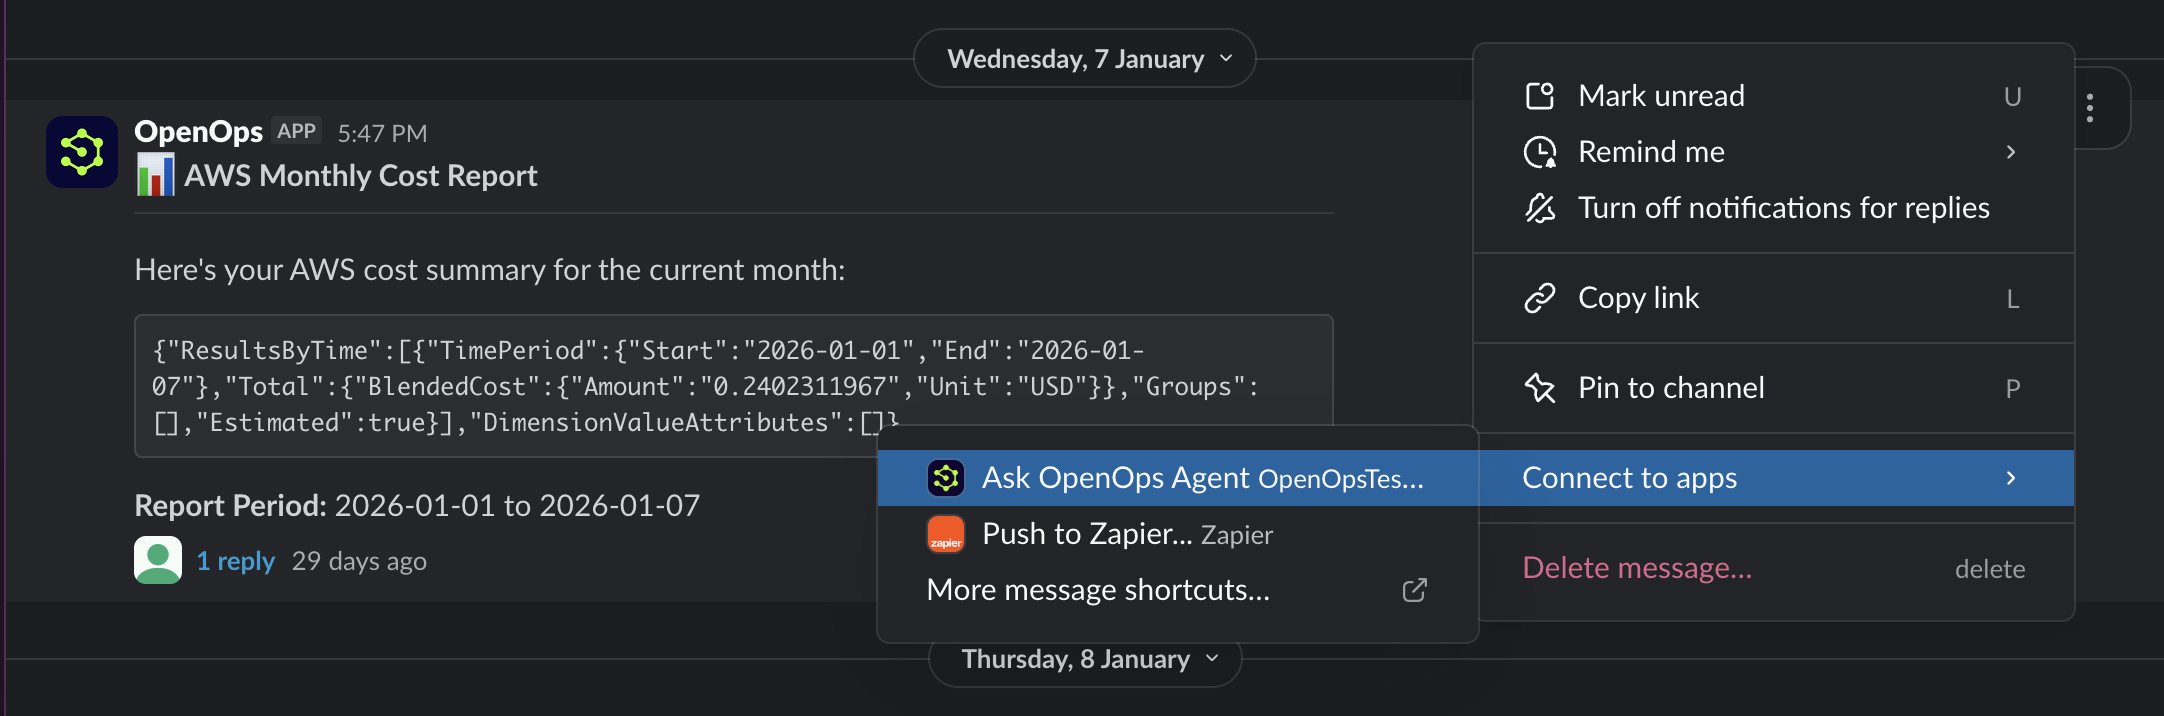Viewport: 2164px width, 716px height.
Task: Click the OpenOps Agent icon in shortcuts submenu
Action: [944, 478]
